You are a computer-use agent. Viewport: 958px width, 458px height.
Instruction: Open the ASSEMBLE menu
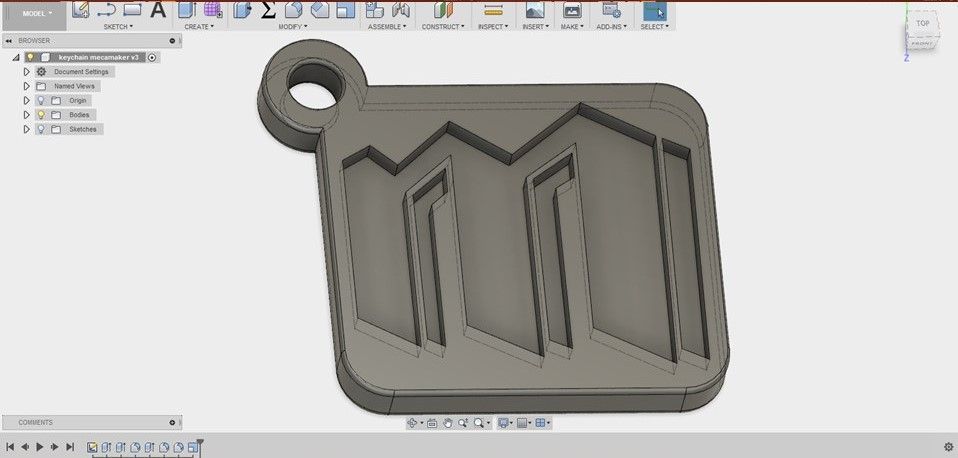point(387,27)
